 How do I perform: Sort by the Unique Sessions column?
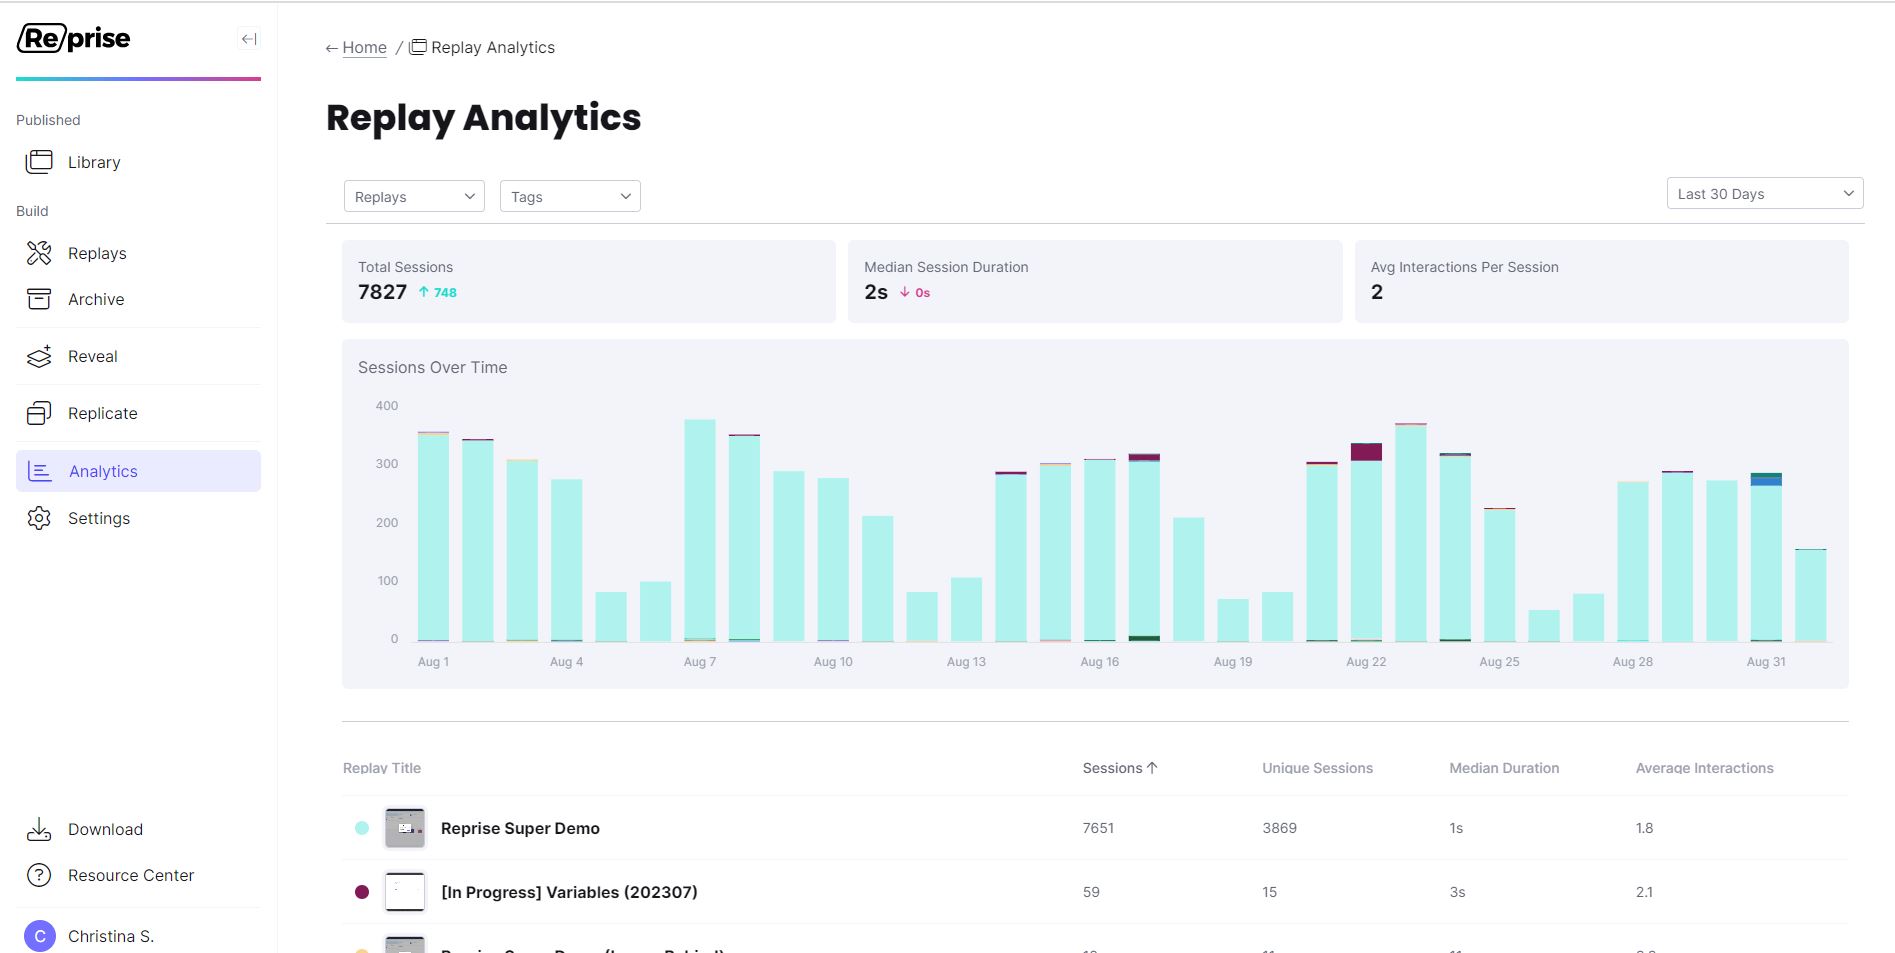point(1317,768)
